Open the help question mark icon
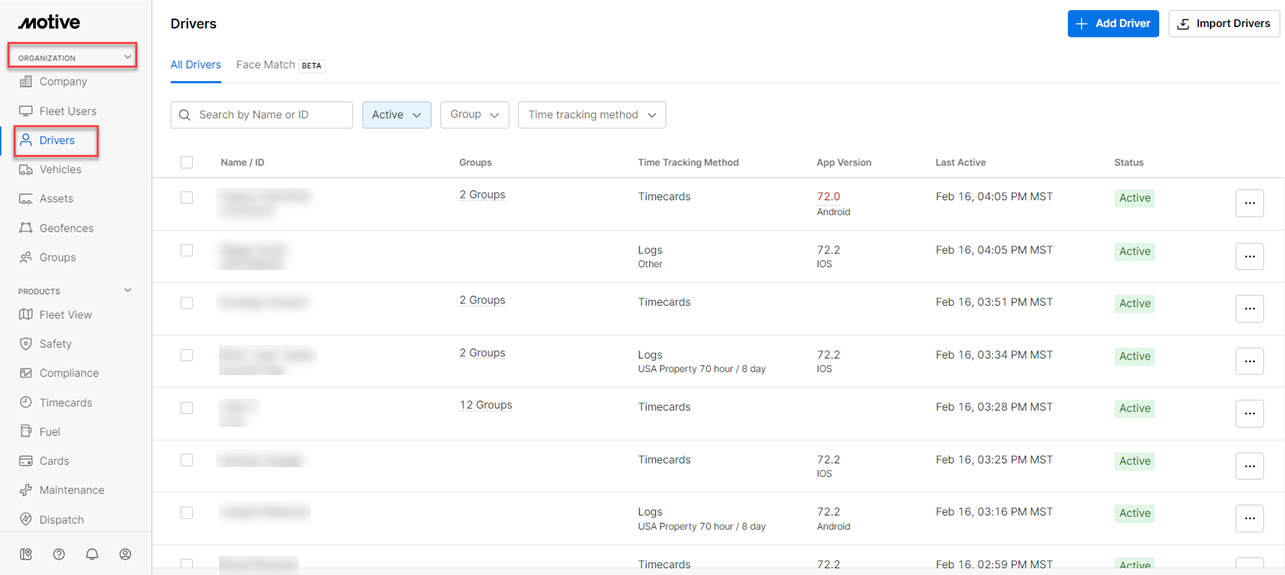 point(59,554)
